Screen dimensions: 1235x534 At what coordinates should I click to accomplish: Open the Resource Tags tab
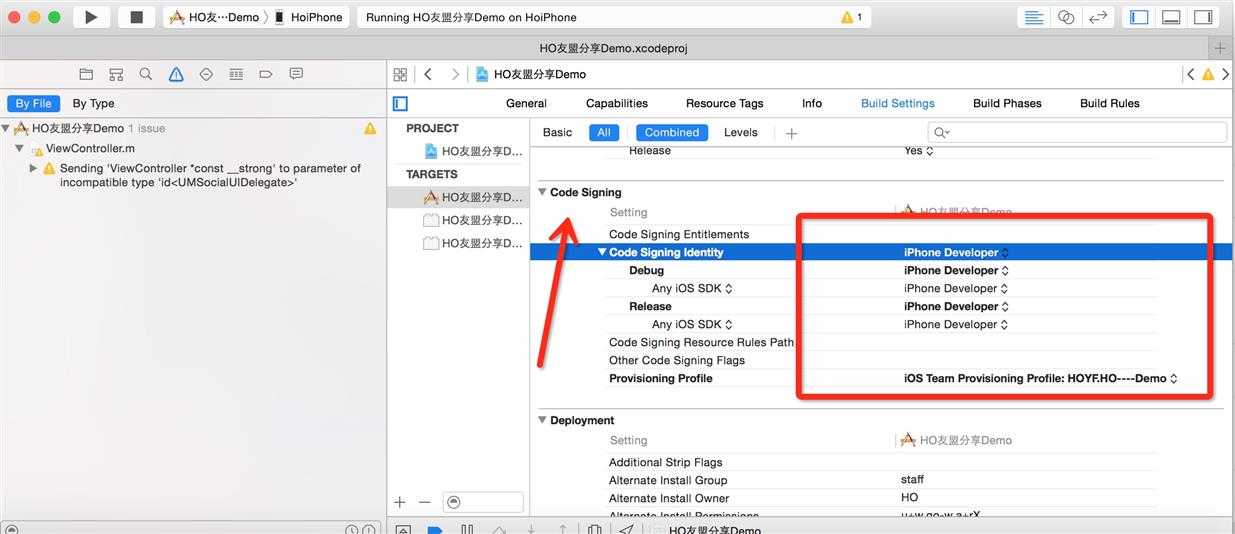(x=724, y=103)
